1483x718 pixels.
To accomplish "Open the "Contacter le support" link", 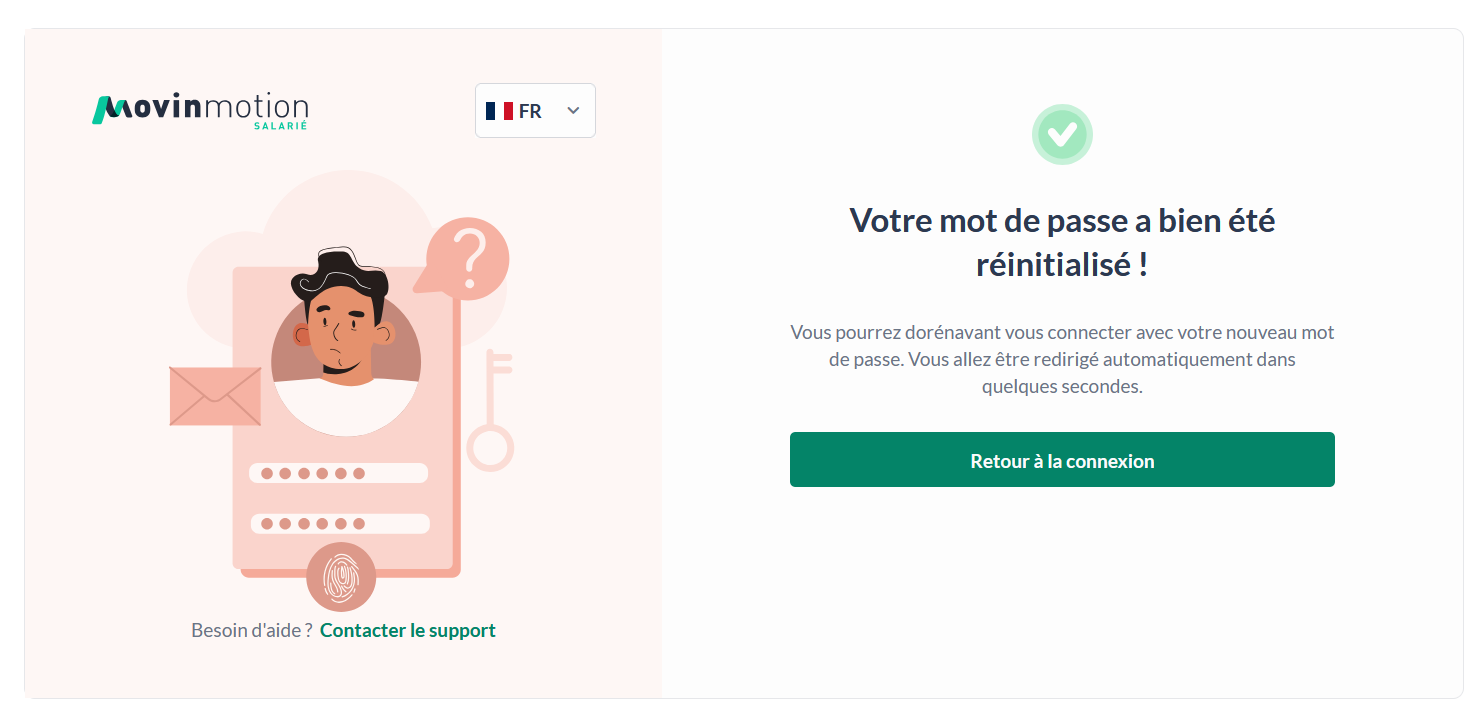I will pyautogui.click(x=408, y=630).
